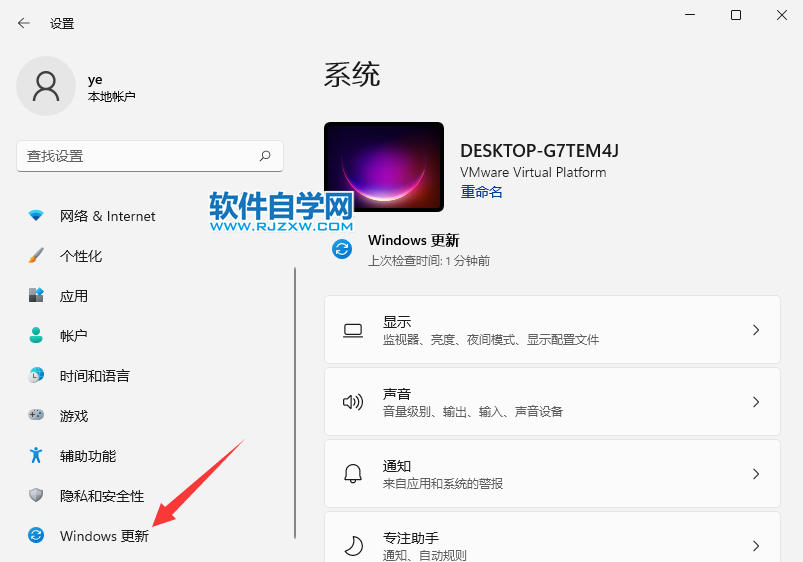Click the desktop wallpaper thumbnail

click(x=384, y=166)
